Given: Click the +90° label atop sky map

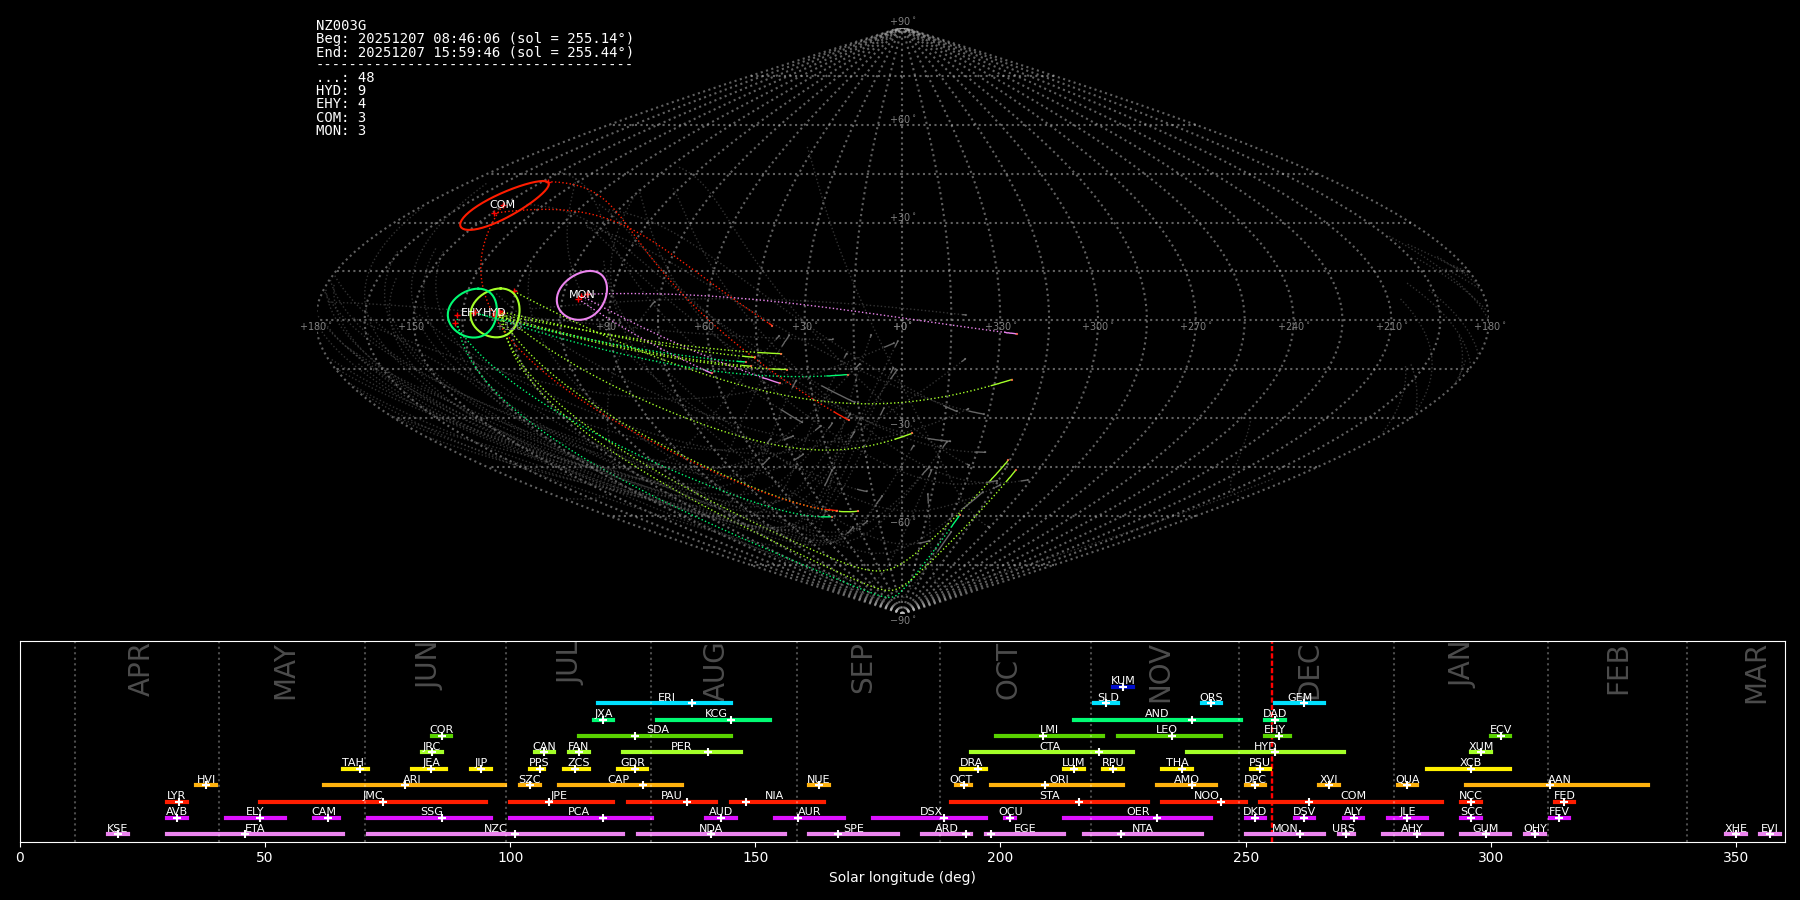Looking at the screenshot, I should [902, 22].
